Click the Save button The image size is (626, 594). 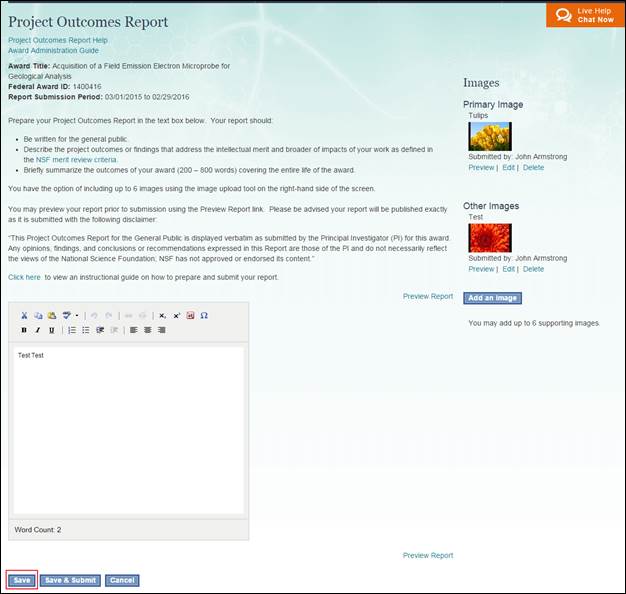point(22,580)
